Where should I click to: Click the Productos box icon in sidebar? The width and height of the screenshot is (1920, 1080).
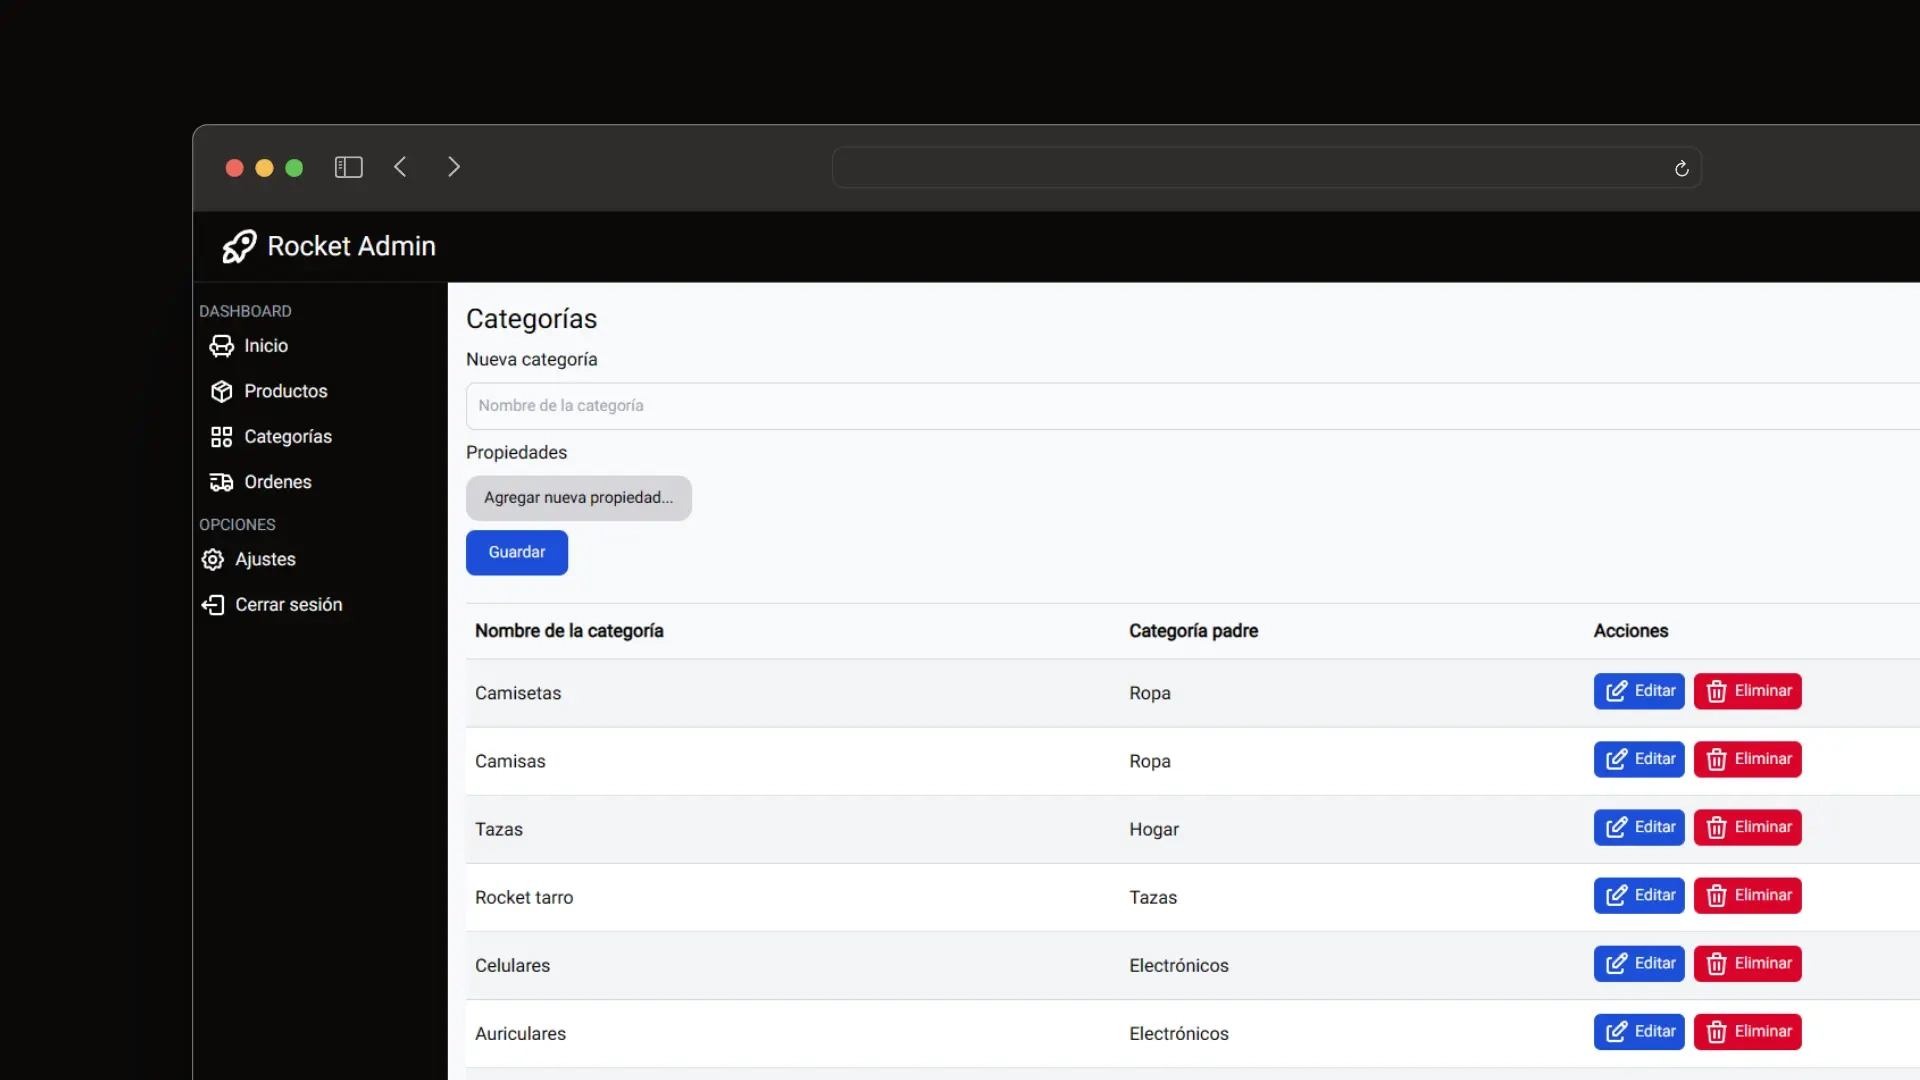[221, 391]
